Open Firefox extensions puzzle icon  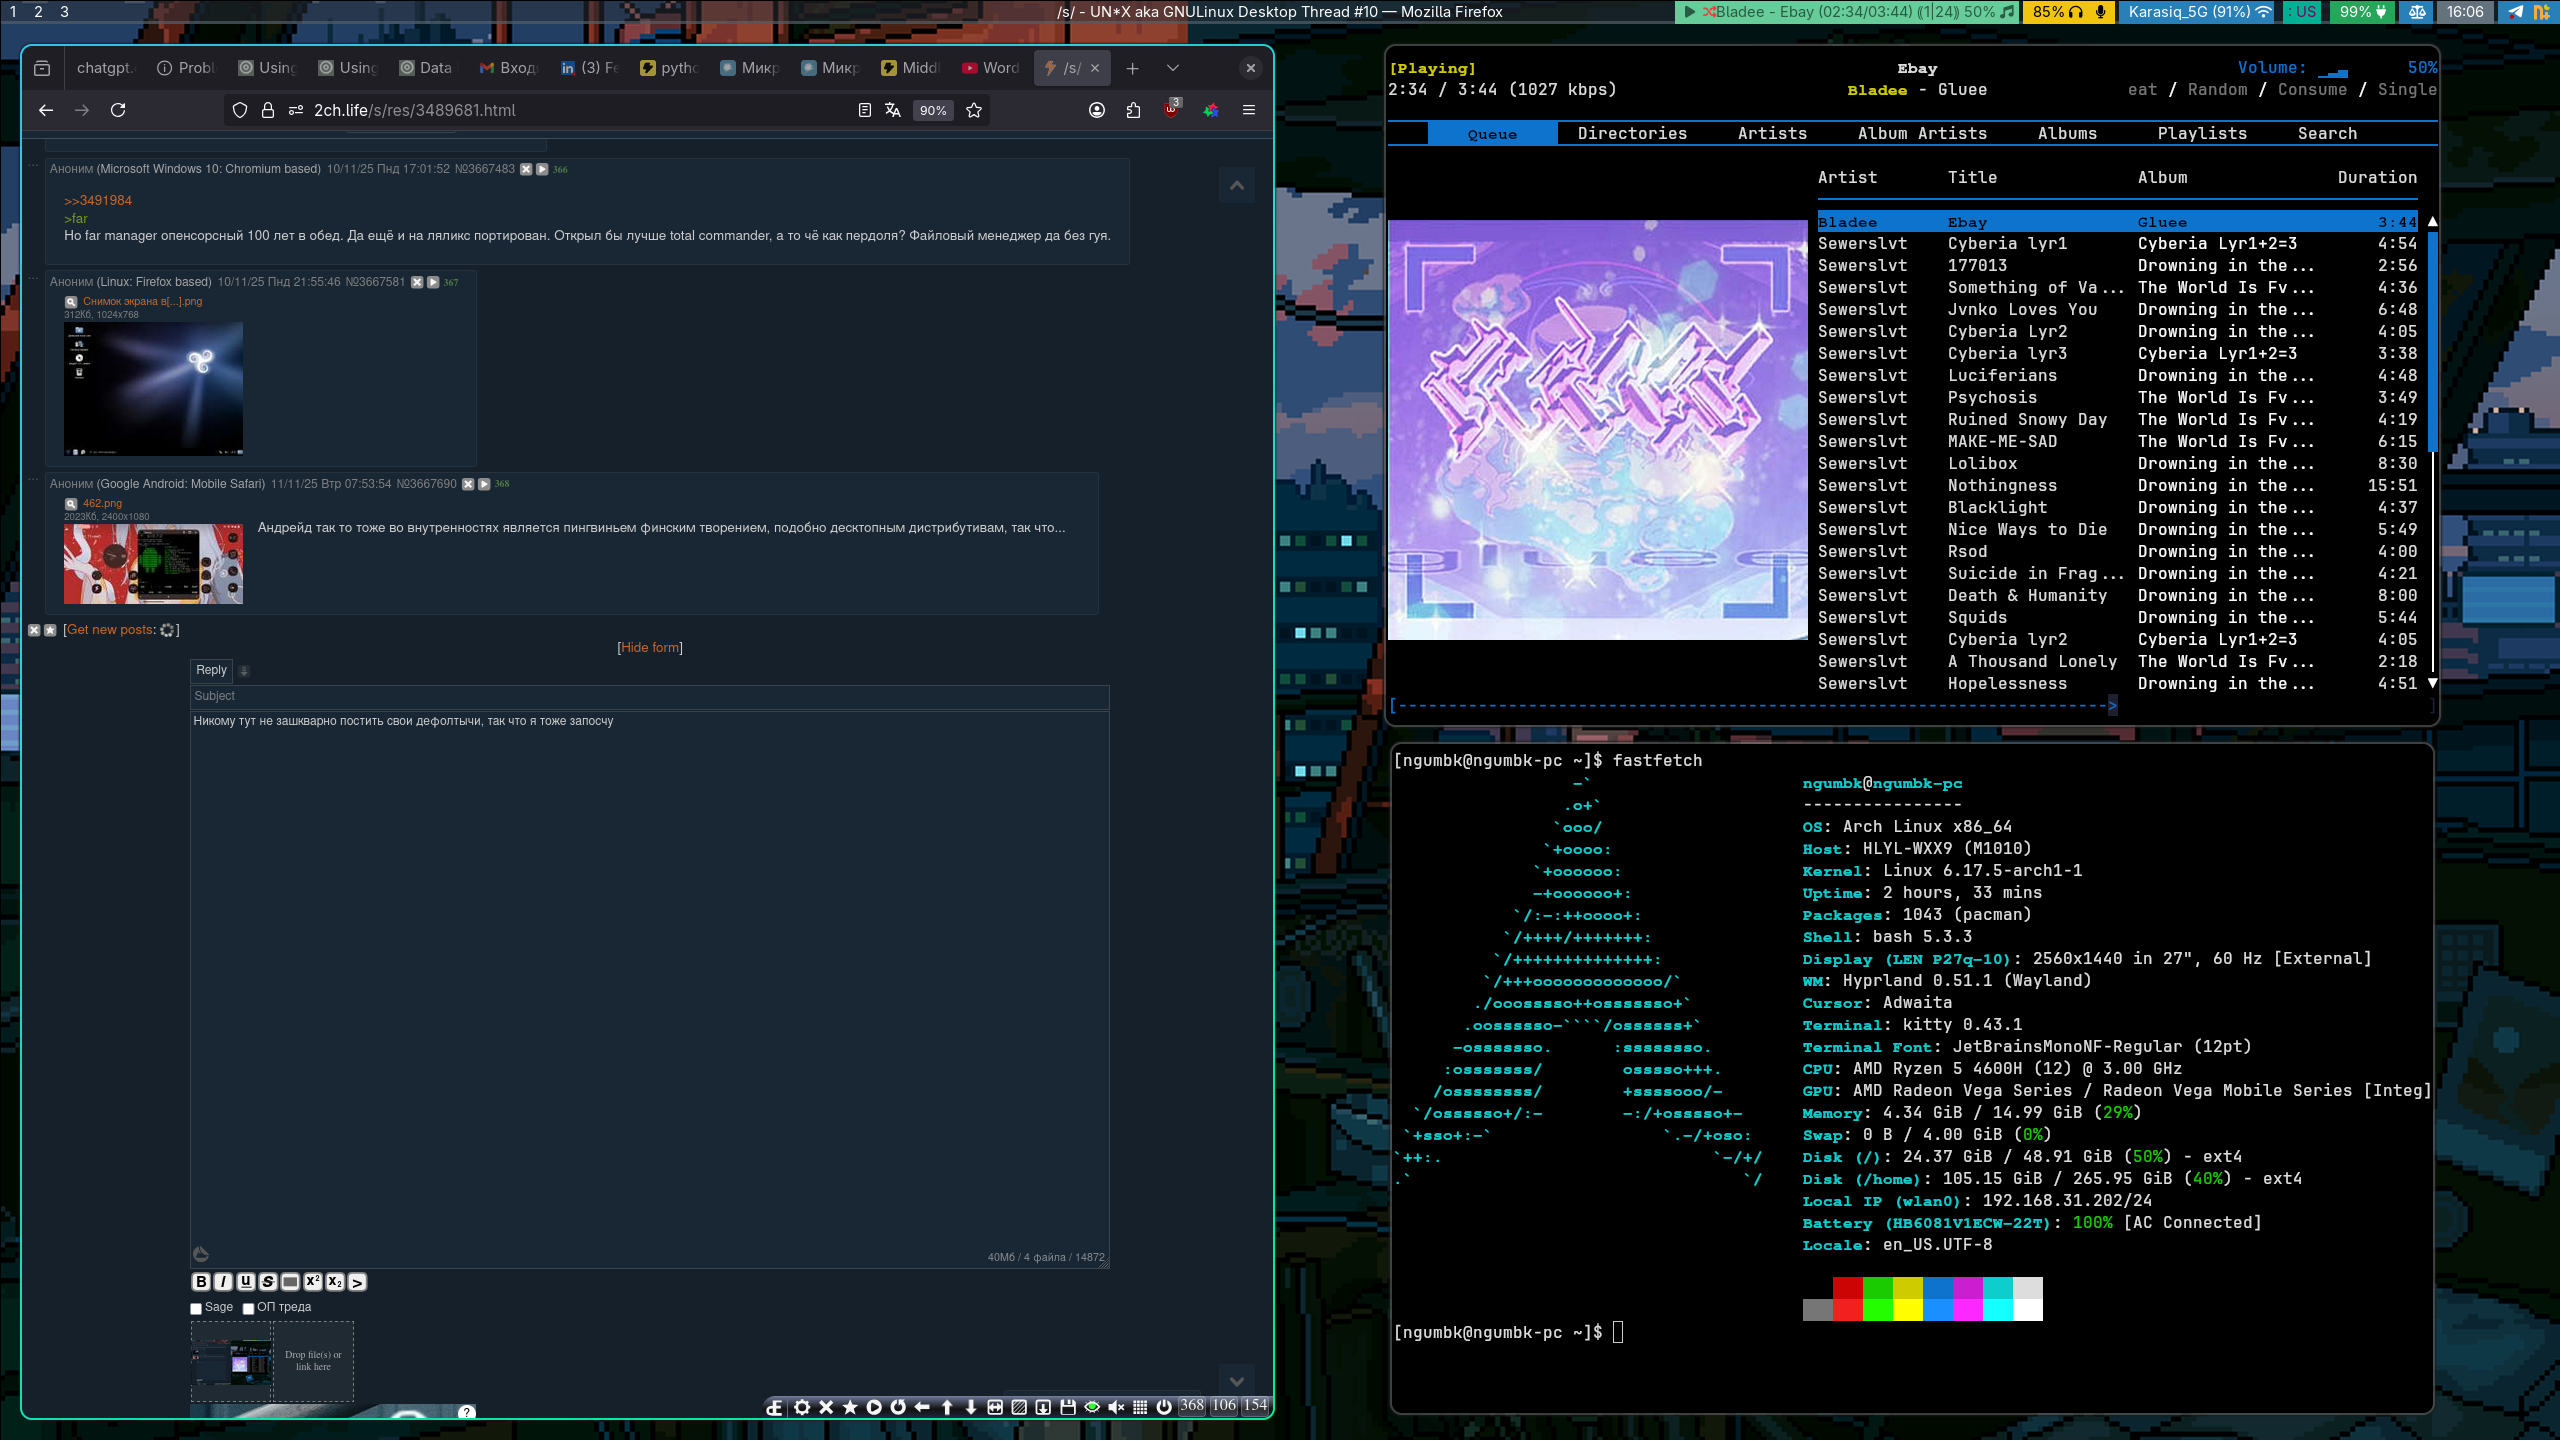(1133, 110)
